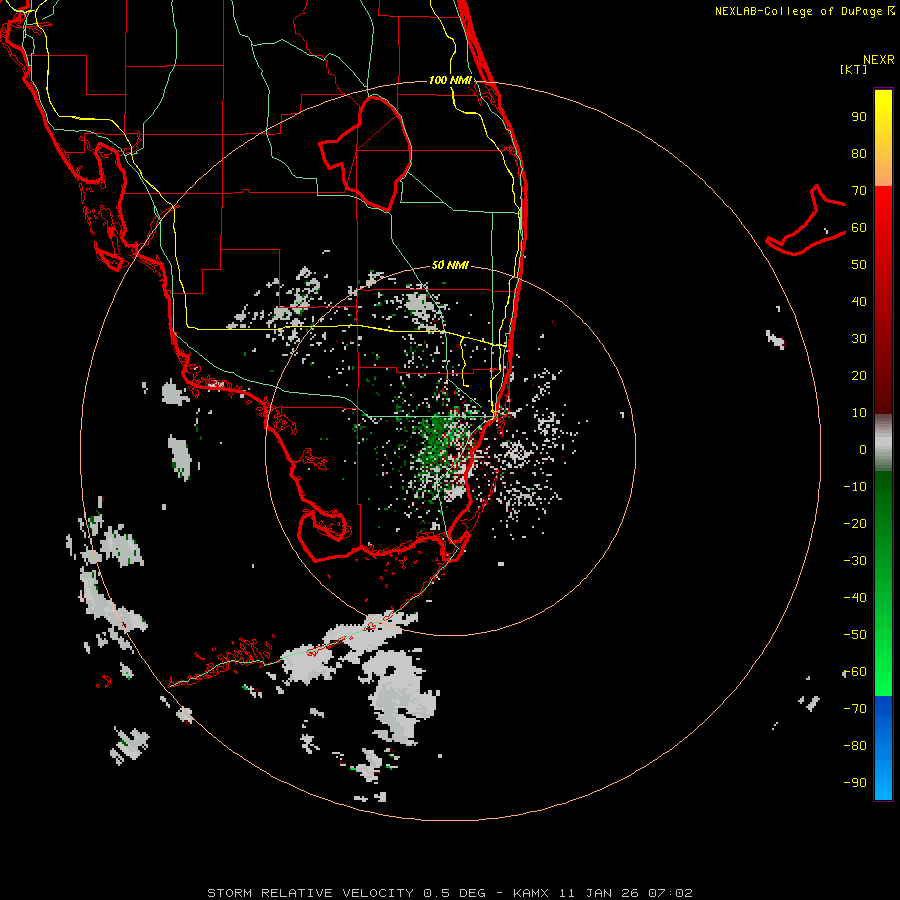Click the positive '40' scale label

pyautogui.click(x=859, y=301)
